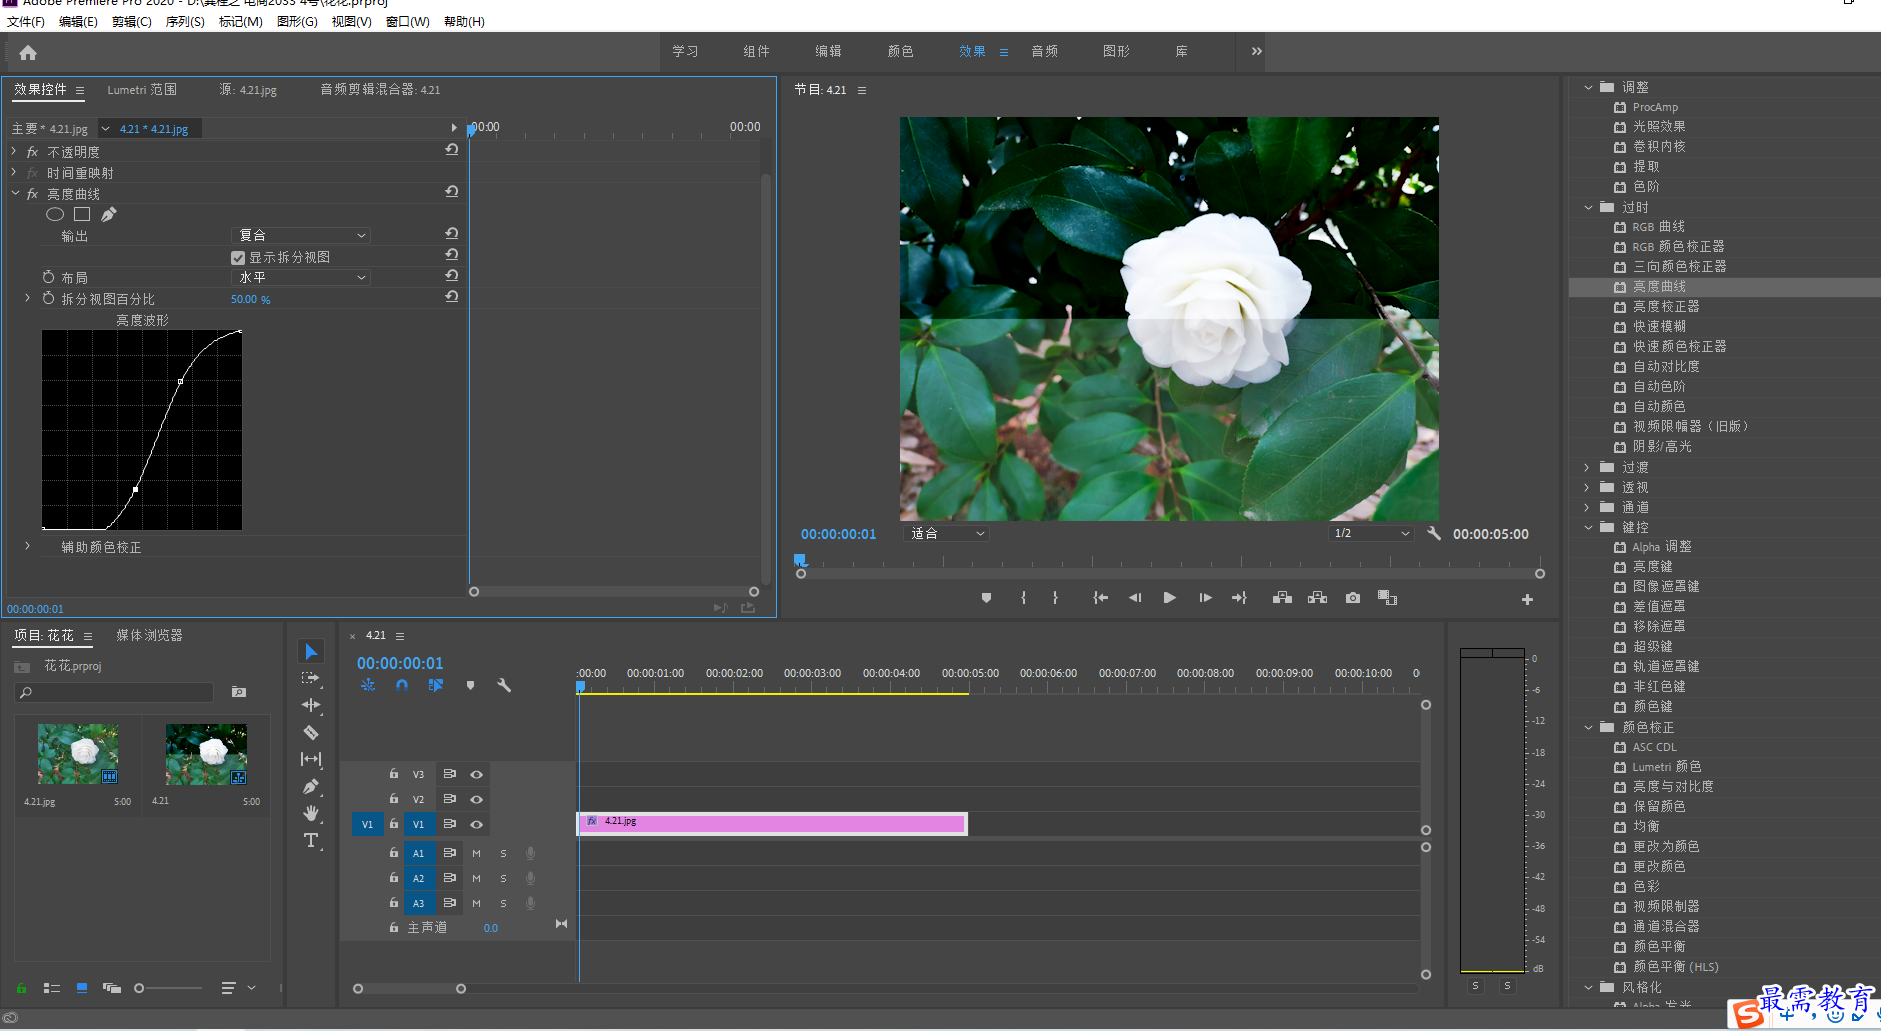
Task: Click the project panel search field
Action: [114, 692]
